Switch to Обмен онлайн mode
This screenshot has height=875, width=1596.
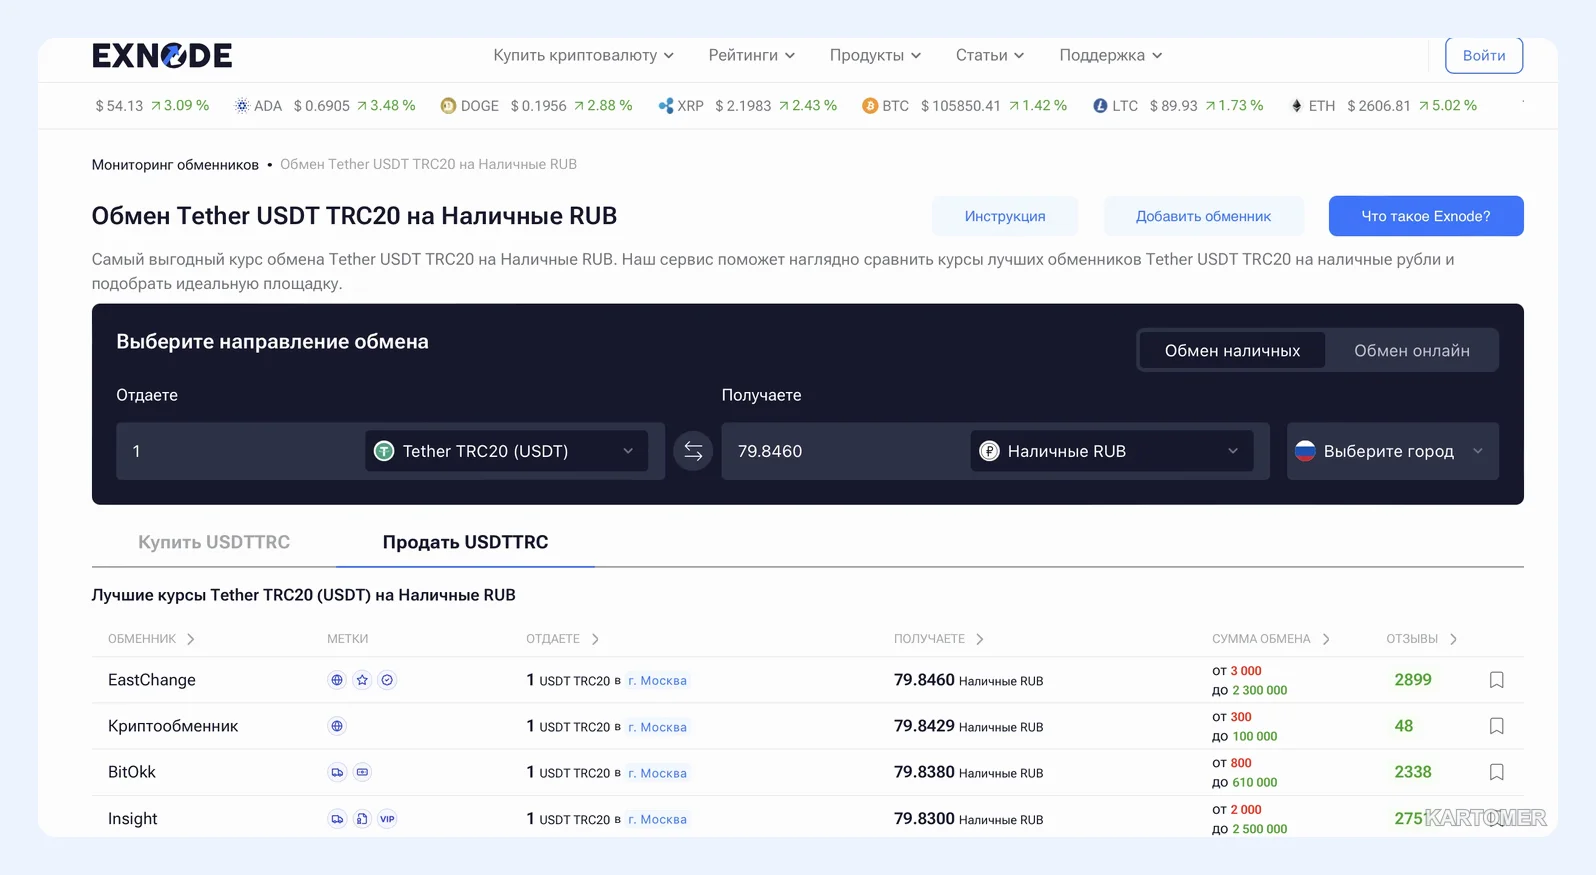(x=1411, y=350)
